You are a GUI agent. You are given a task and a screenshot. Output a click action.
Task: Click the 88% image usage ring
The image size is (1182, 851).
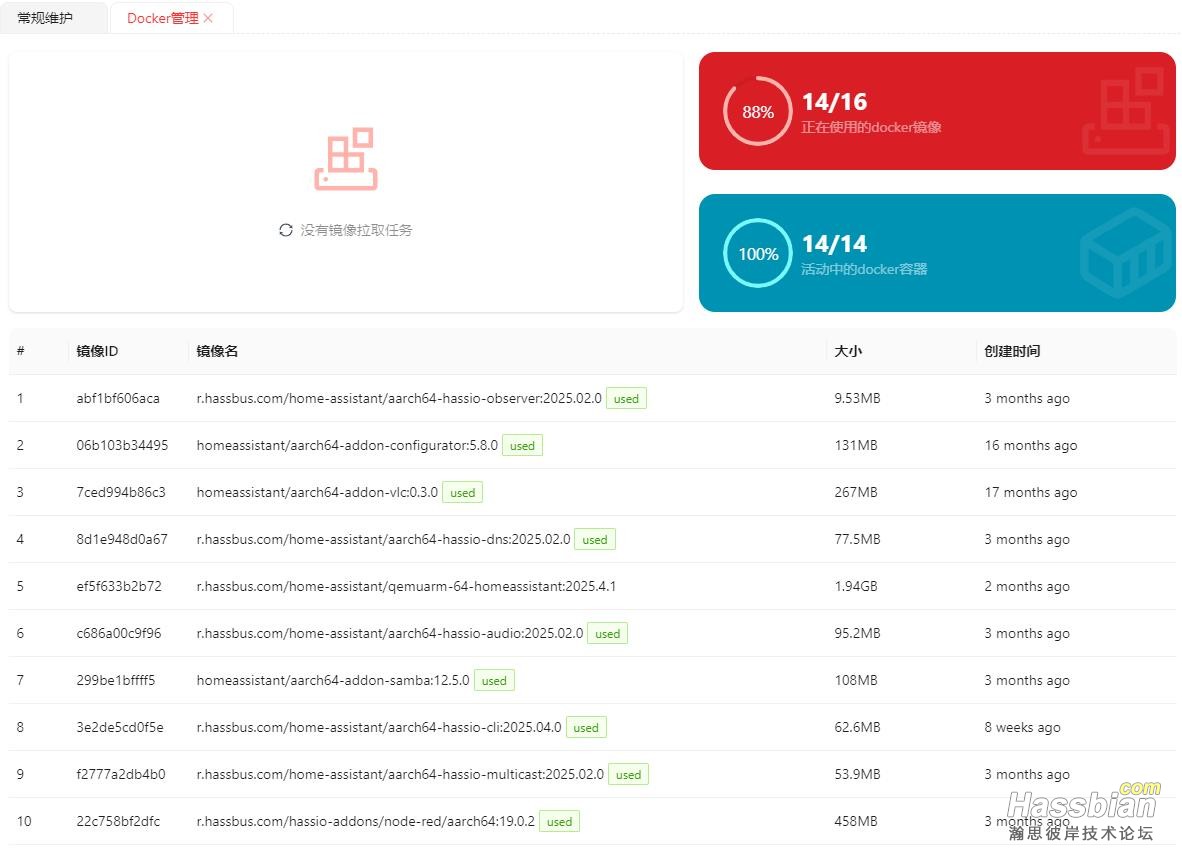click(x=758, y=112)
